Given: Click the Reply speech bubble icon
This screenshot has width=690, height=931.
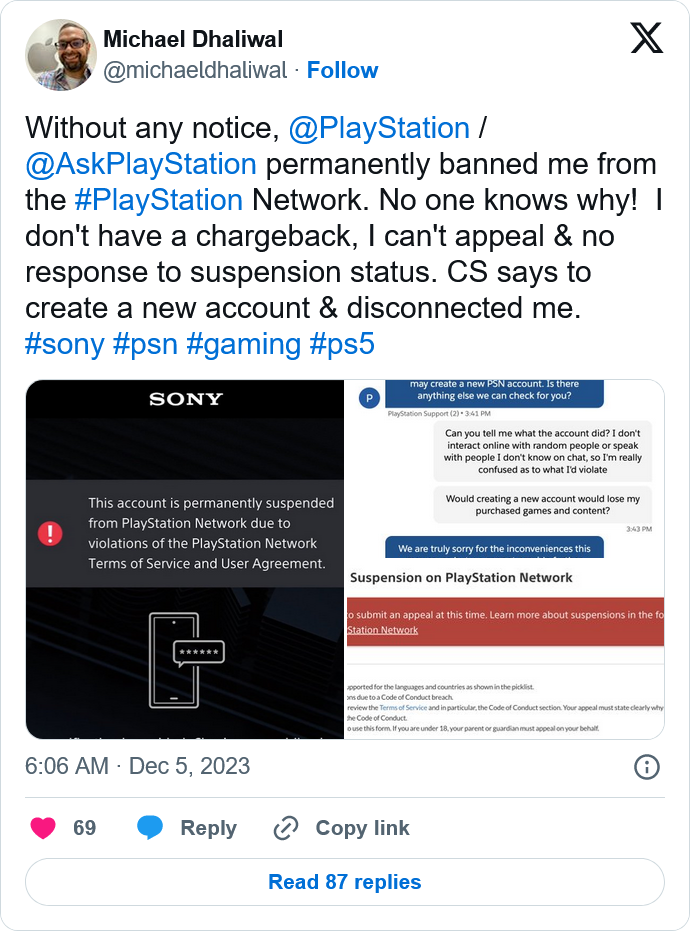Looking at the screenshot, I should pyautogui.click(x=150, y=828).
